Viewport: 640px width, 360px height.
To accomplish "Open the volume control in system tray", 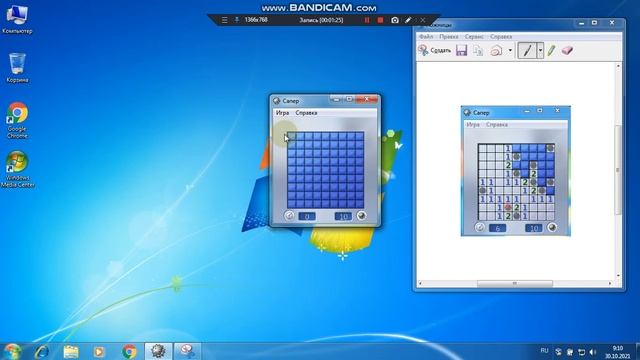I will click(593, 352).
